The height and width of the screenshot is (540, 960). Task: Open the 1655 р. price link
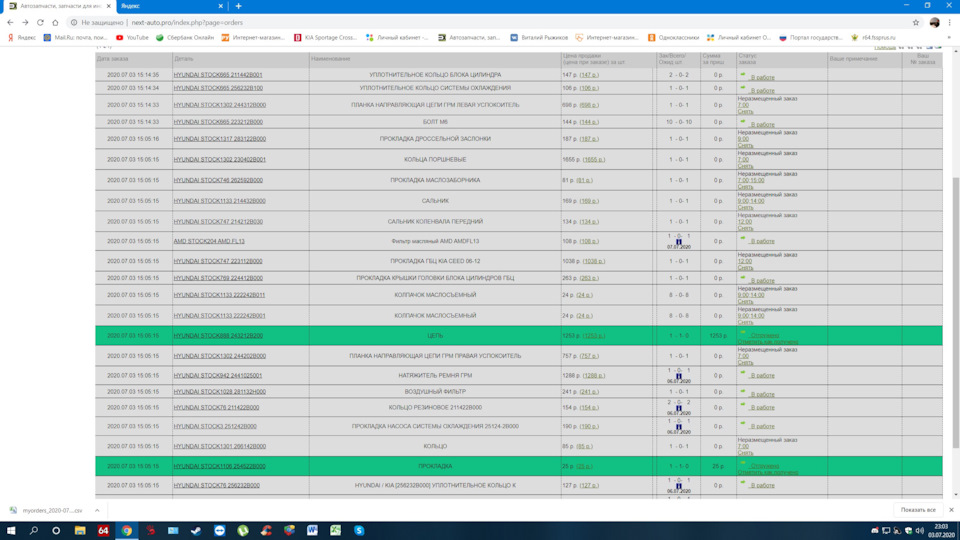point(593,159)
